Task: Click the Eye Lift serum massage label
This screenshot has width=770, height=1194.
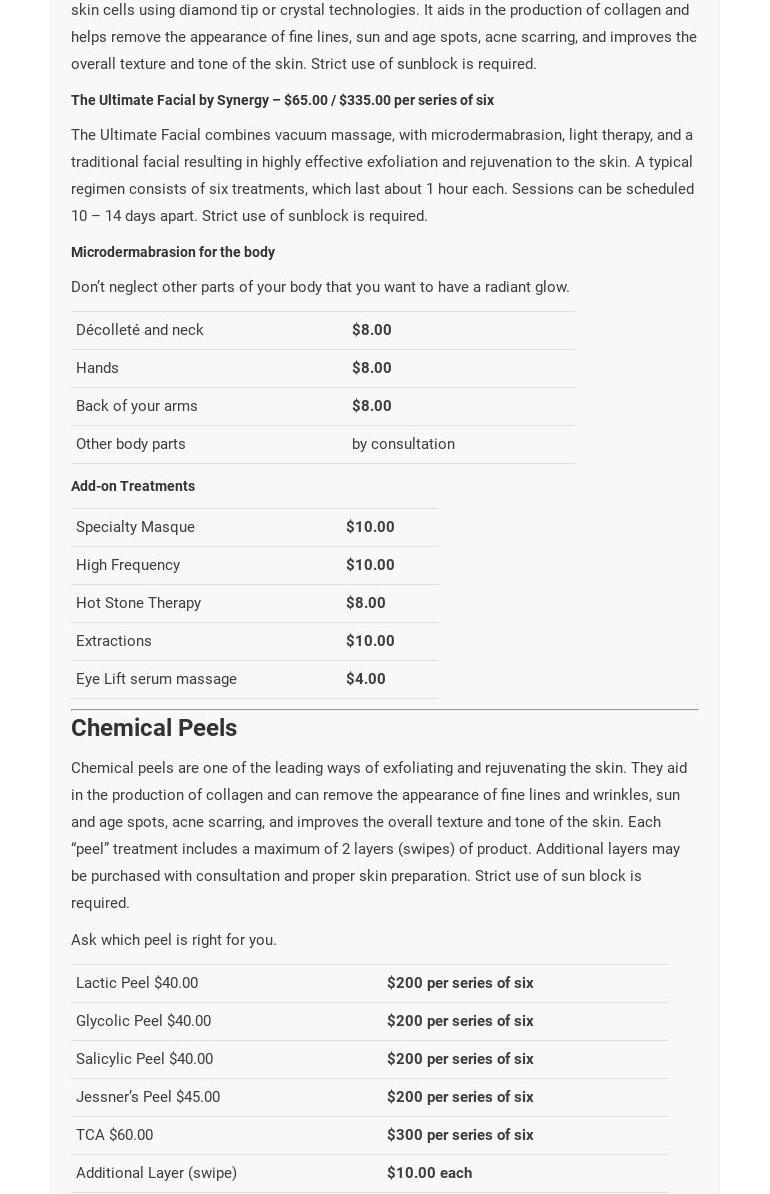Action: tap(156, 679)
